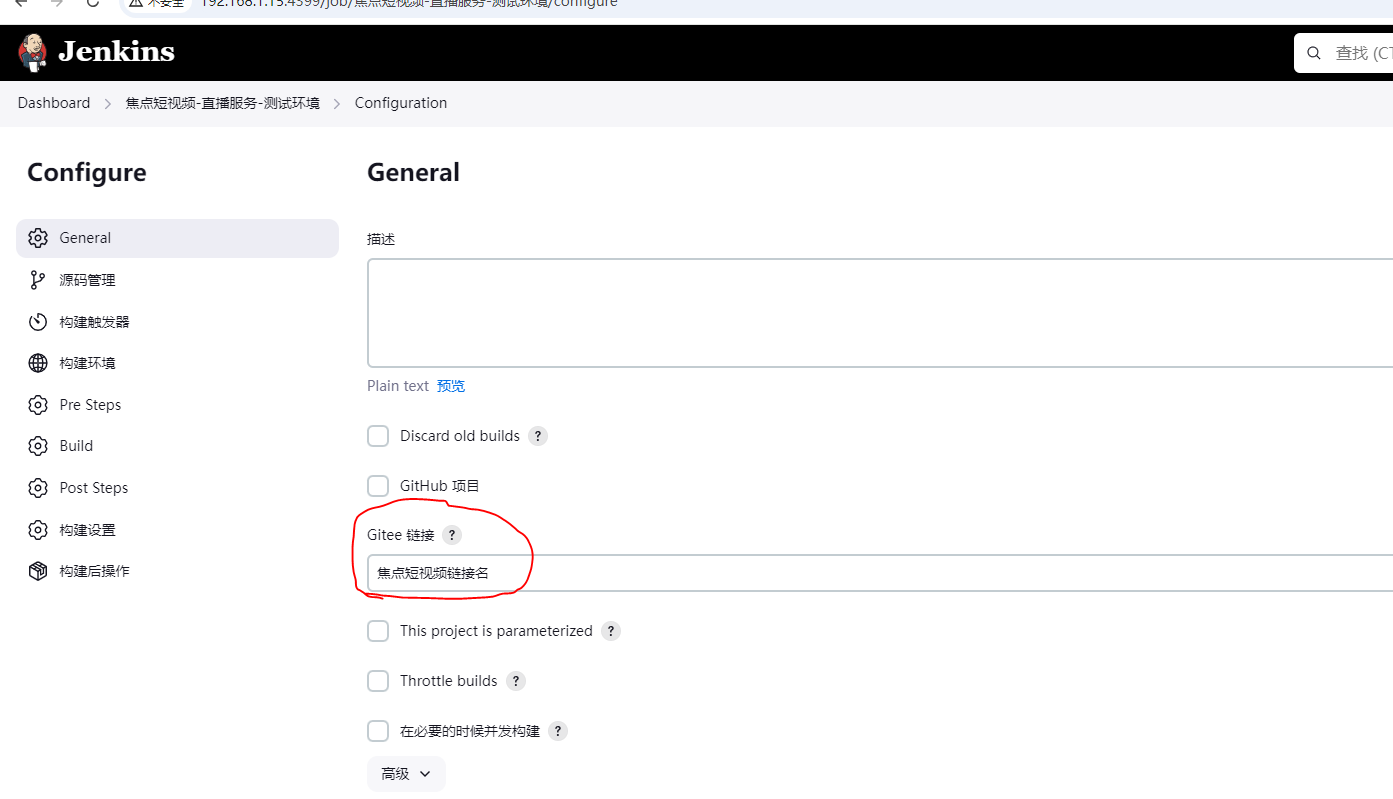1393x799 pixels.
Task: Open help for Throttle builds
Action: [516, 681]
